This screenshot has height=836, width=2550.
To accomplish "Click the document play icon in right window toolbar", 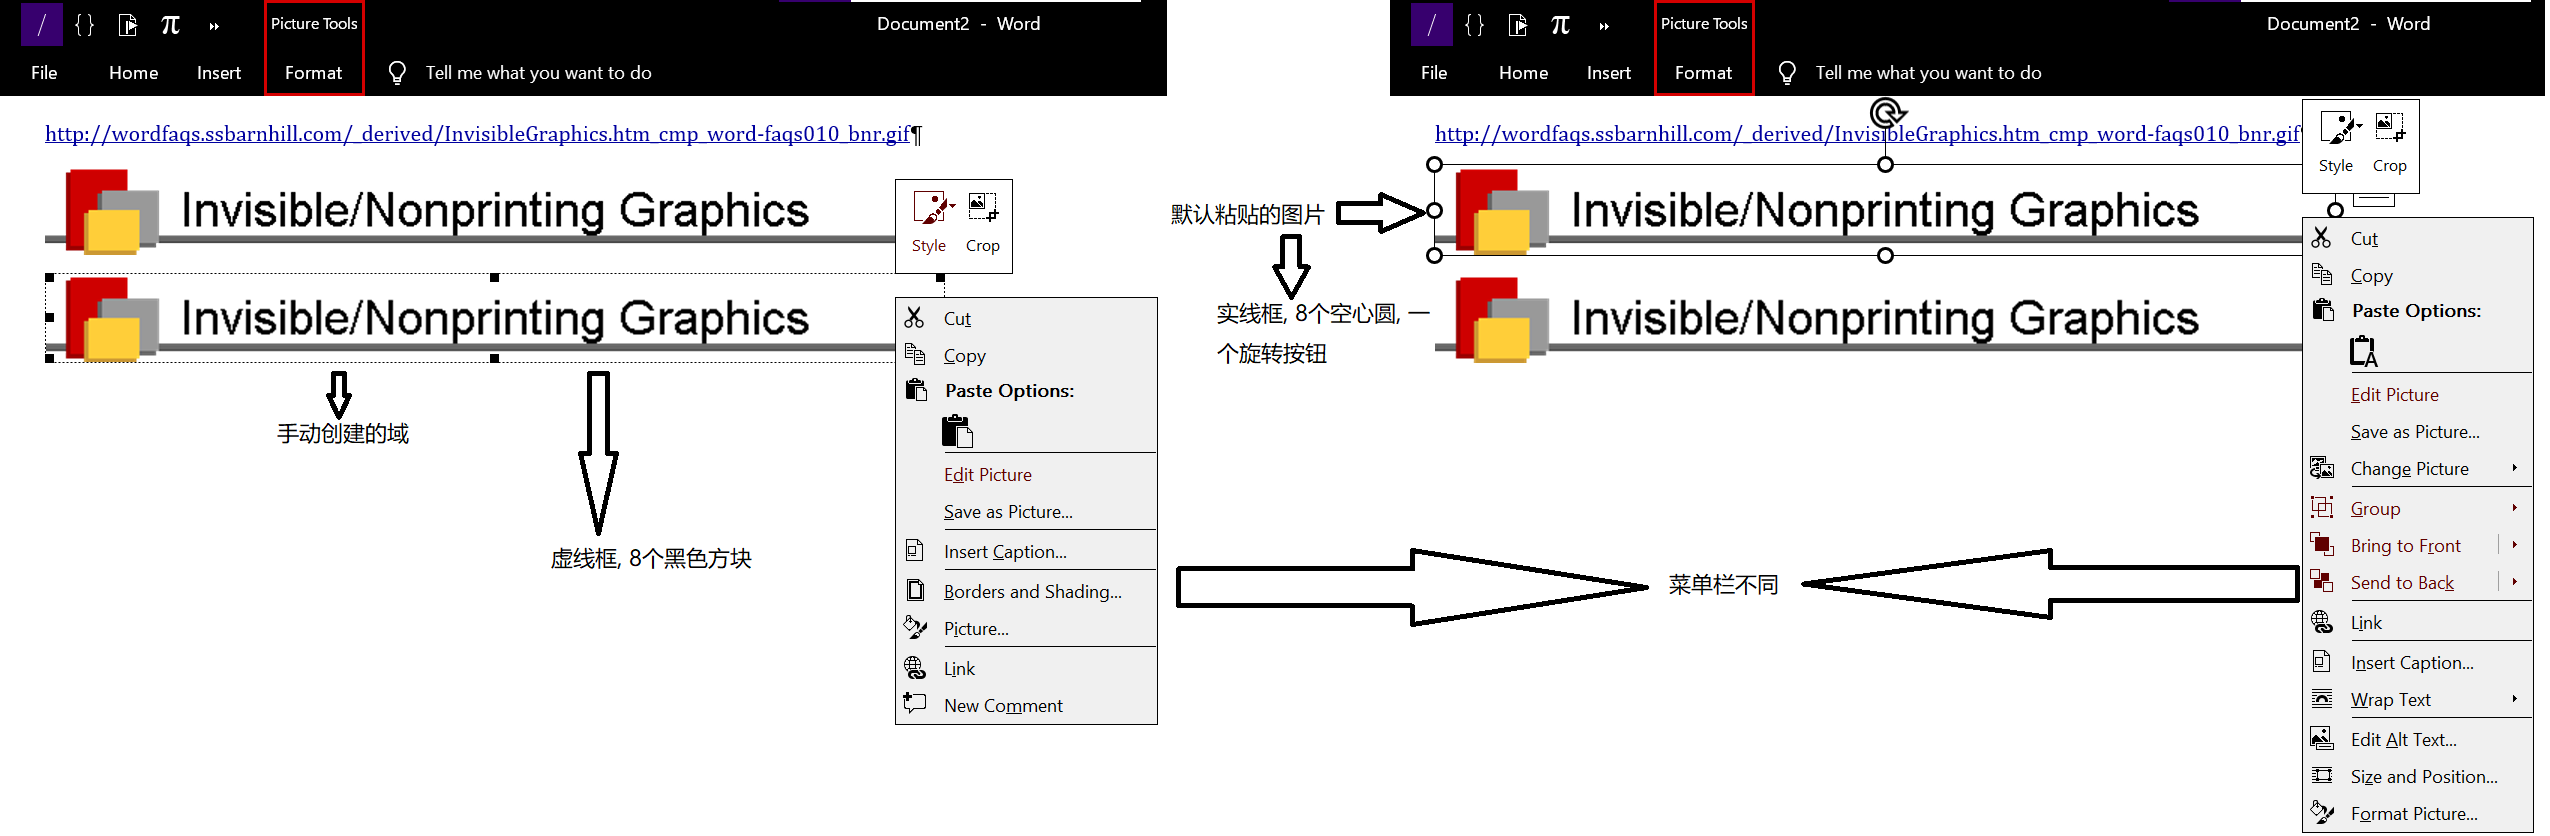I will [1518, 25].
